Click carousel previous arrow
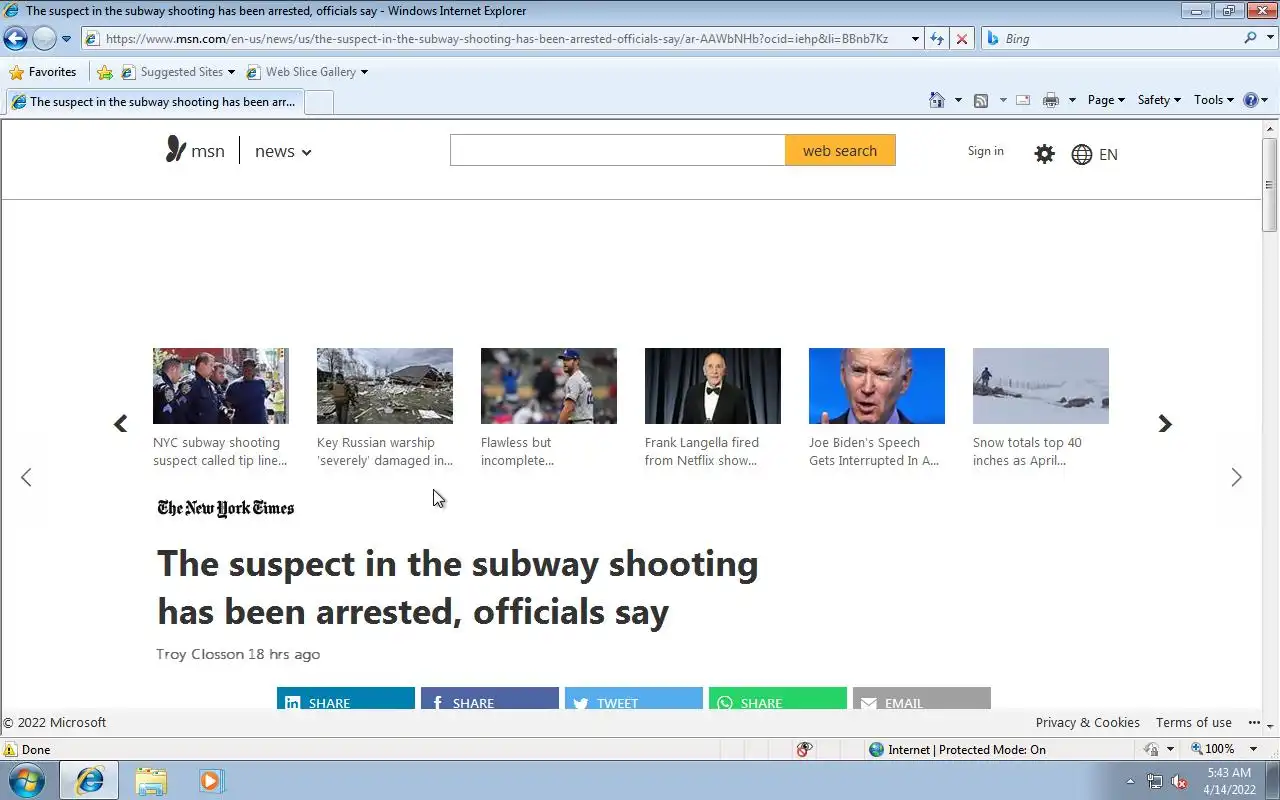1280x800 pixels. click(x=120, y=424)
